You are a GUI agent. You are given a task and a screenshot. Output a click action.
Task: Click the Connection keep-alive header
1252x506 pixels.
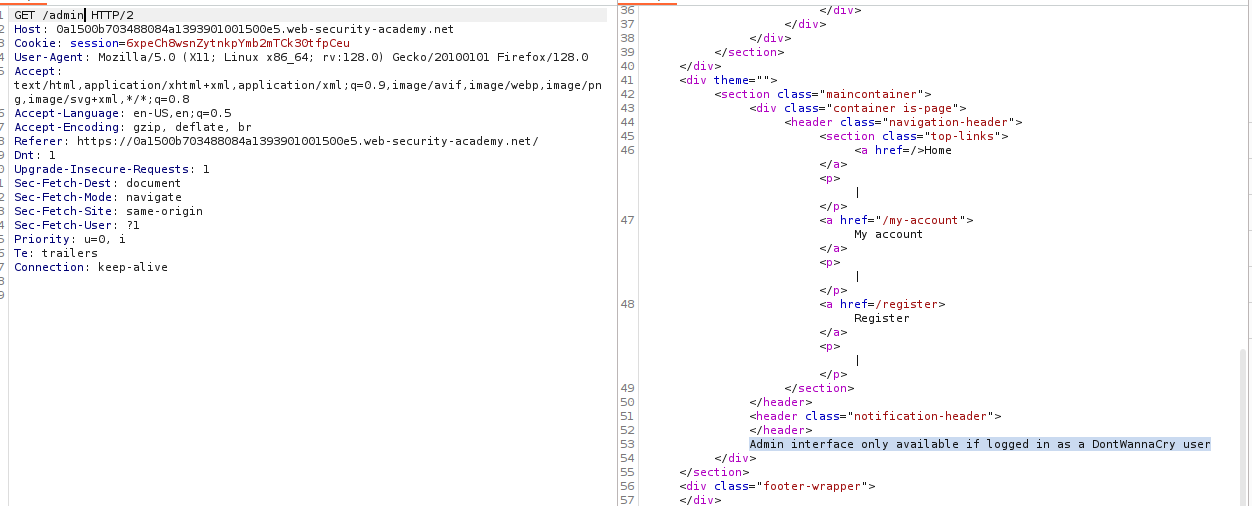[90, 267]
